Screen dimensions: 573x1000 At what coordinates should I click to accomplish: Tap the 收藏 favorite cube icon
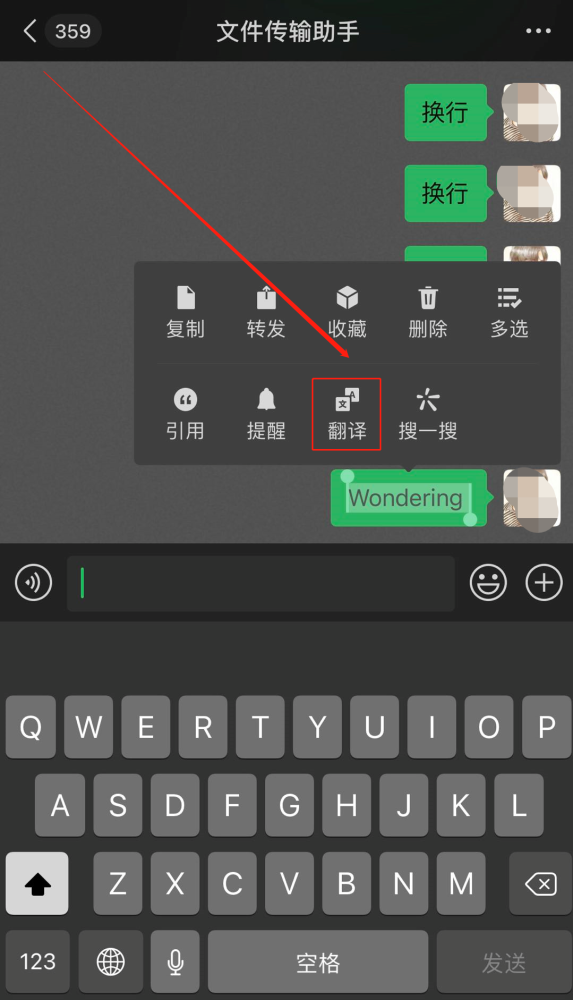pos(347,312)
